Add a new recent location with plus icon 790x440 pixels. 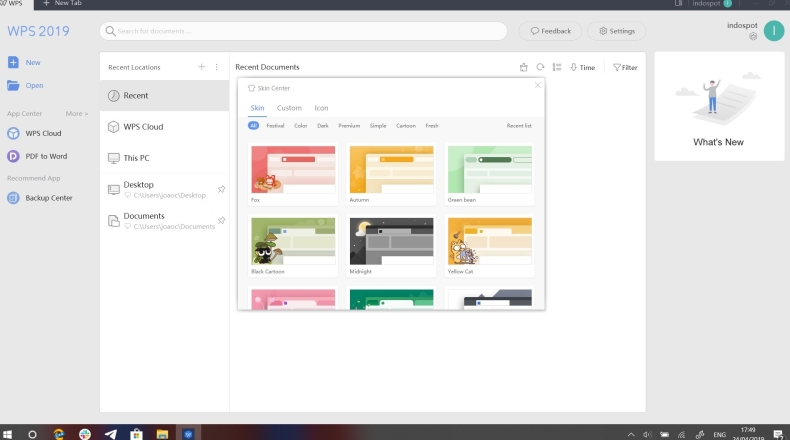201,67
